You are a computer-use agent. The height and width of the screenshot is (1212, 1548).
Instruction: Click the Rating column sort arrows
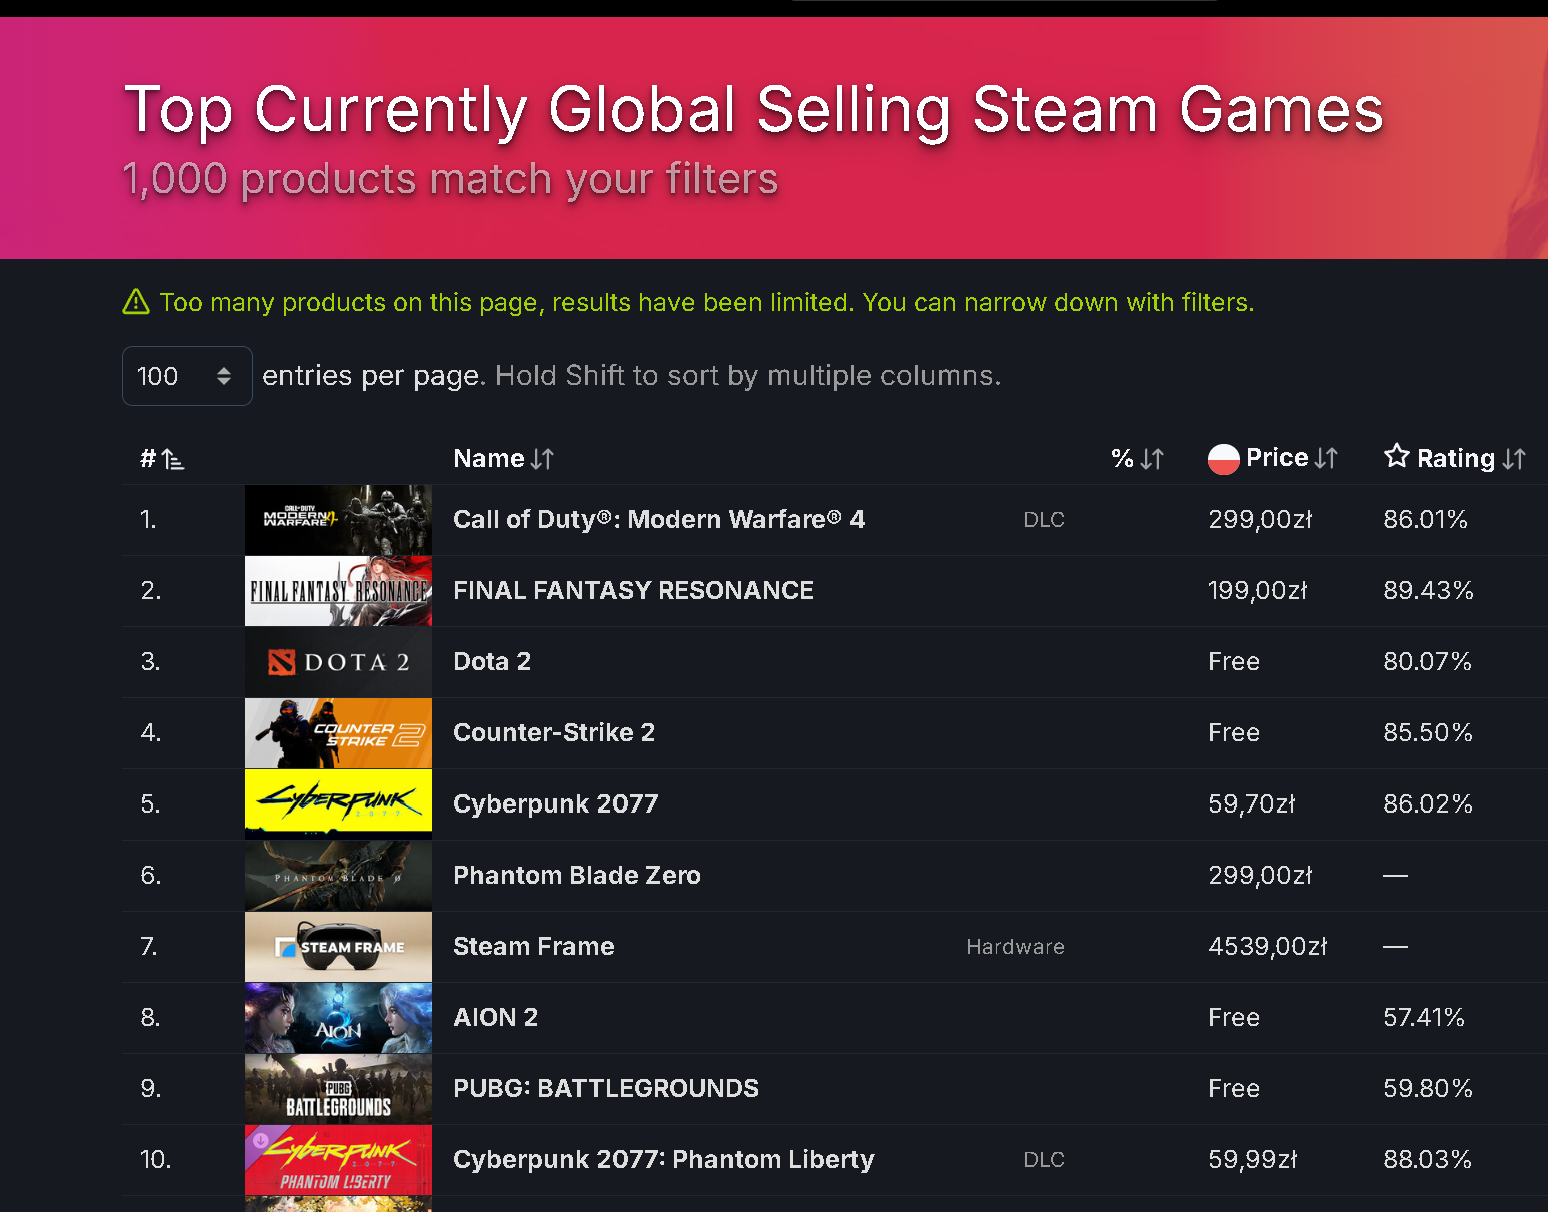coord(1514,459)
